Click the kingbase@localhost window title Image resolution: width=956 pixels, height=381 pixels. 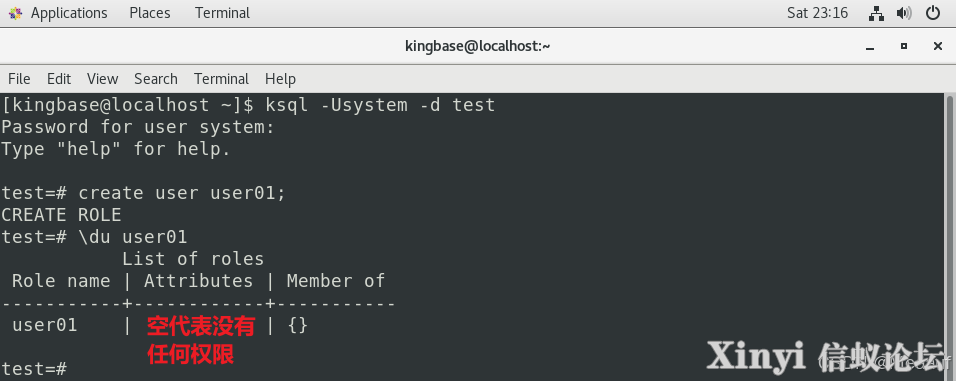click(477, 46)
